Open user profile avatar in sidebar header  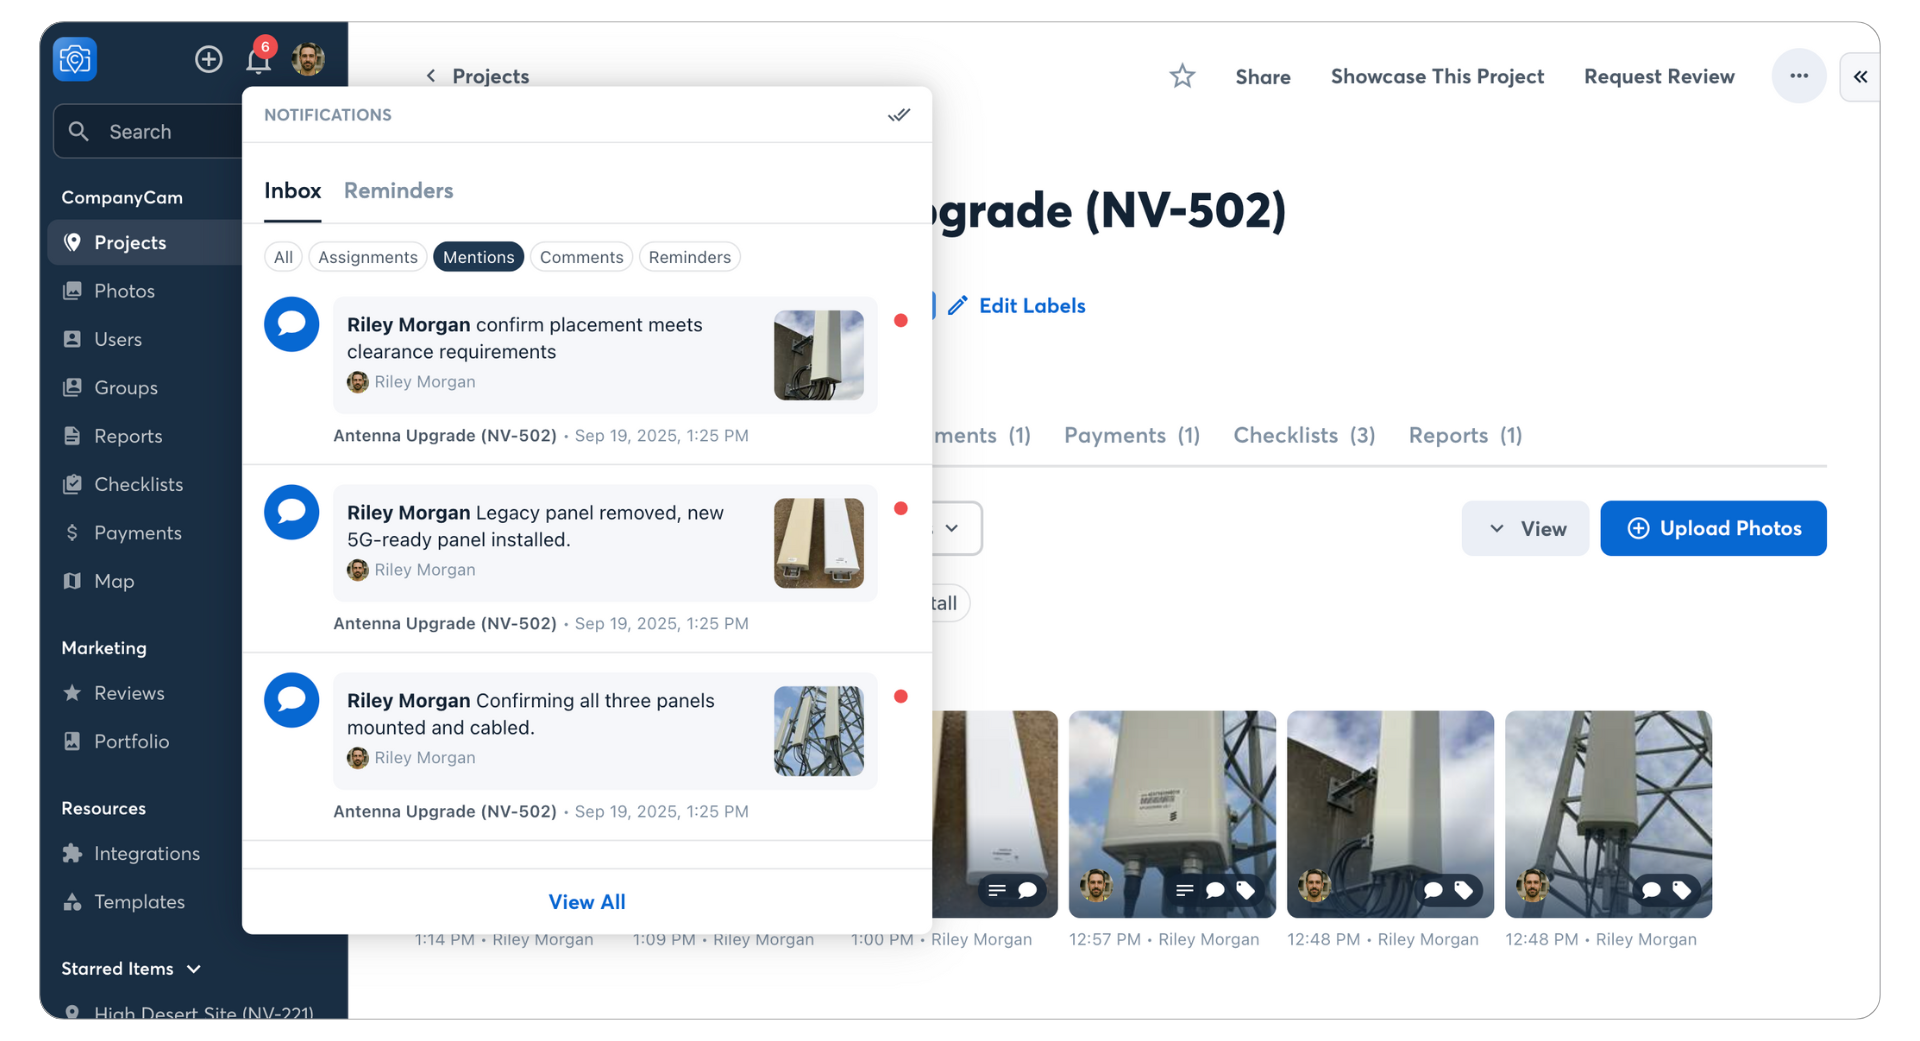coord(308,59)
